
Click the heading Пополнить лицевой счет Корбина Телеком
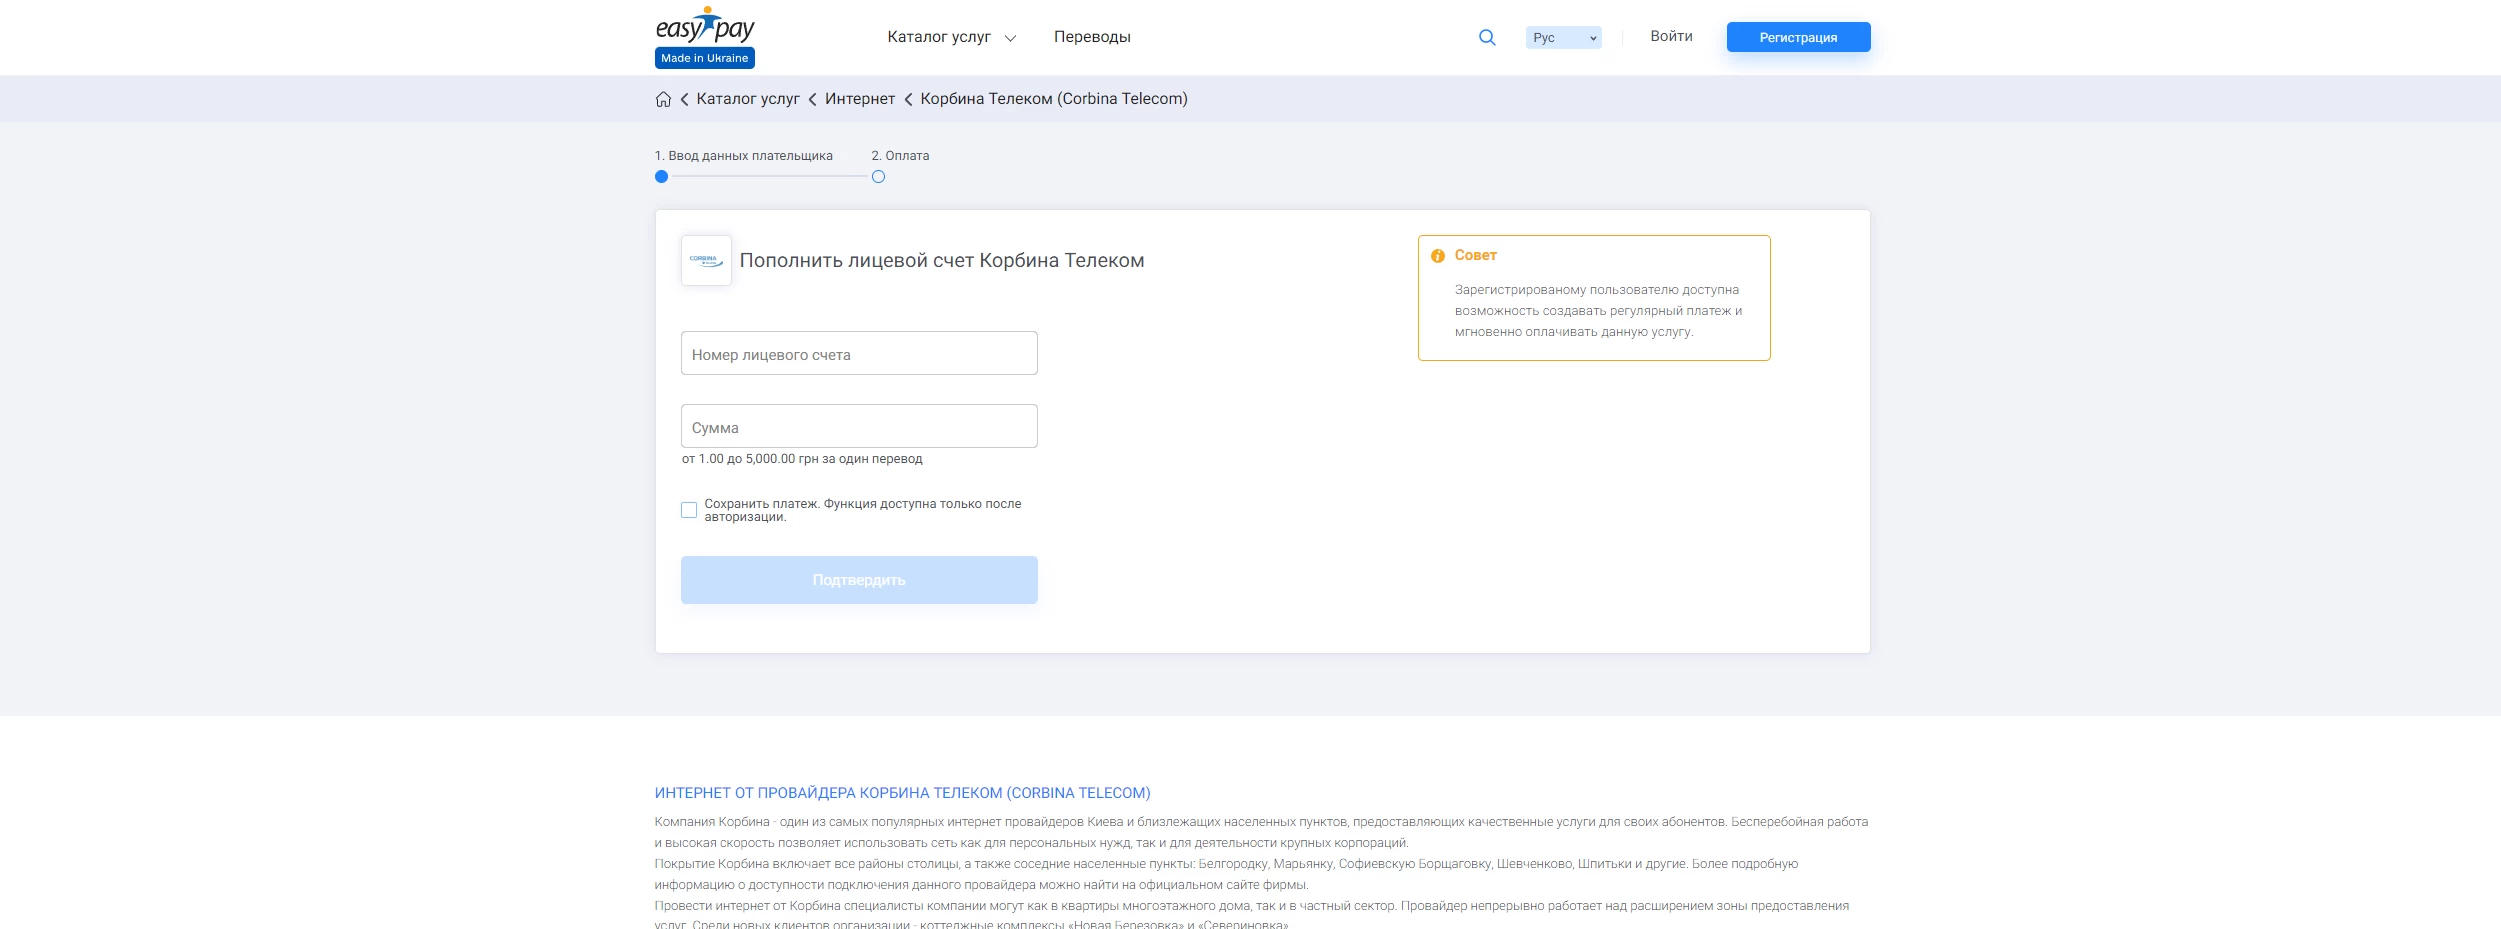pos(942,261)
